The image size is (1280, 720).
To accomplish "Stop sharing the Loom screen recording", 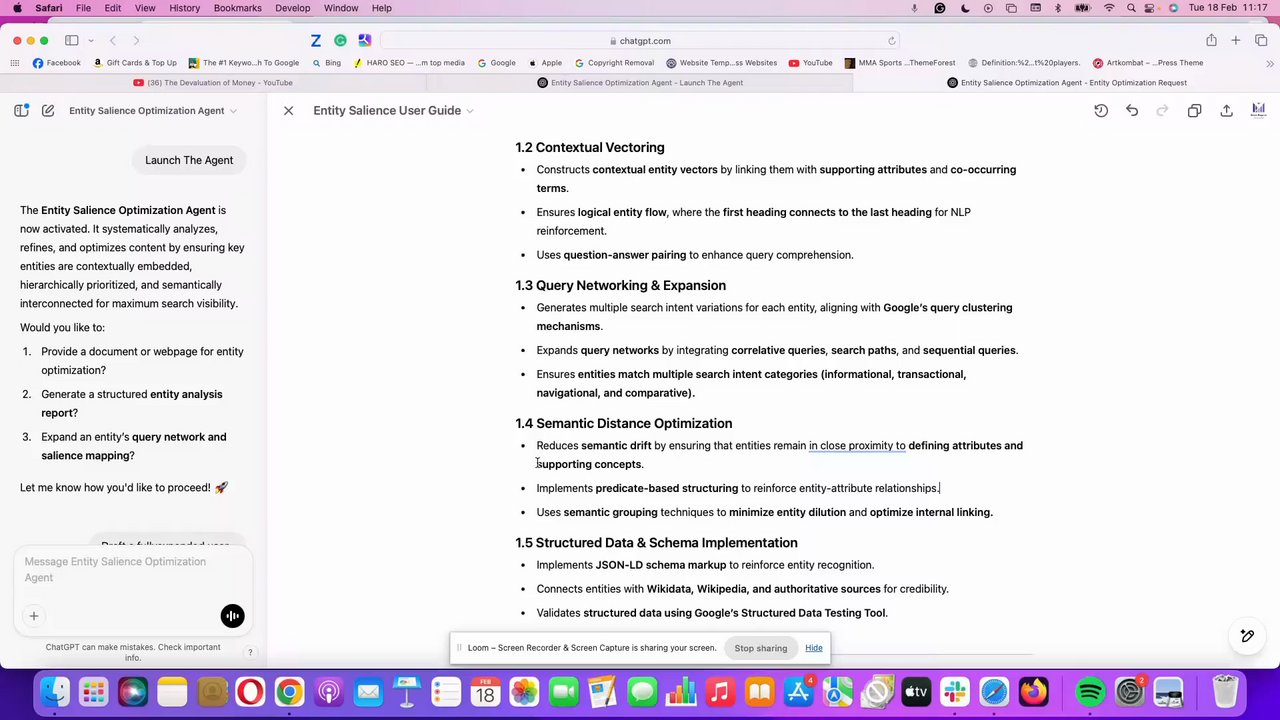I will click(x=761, y=648).
